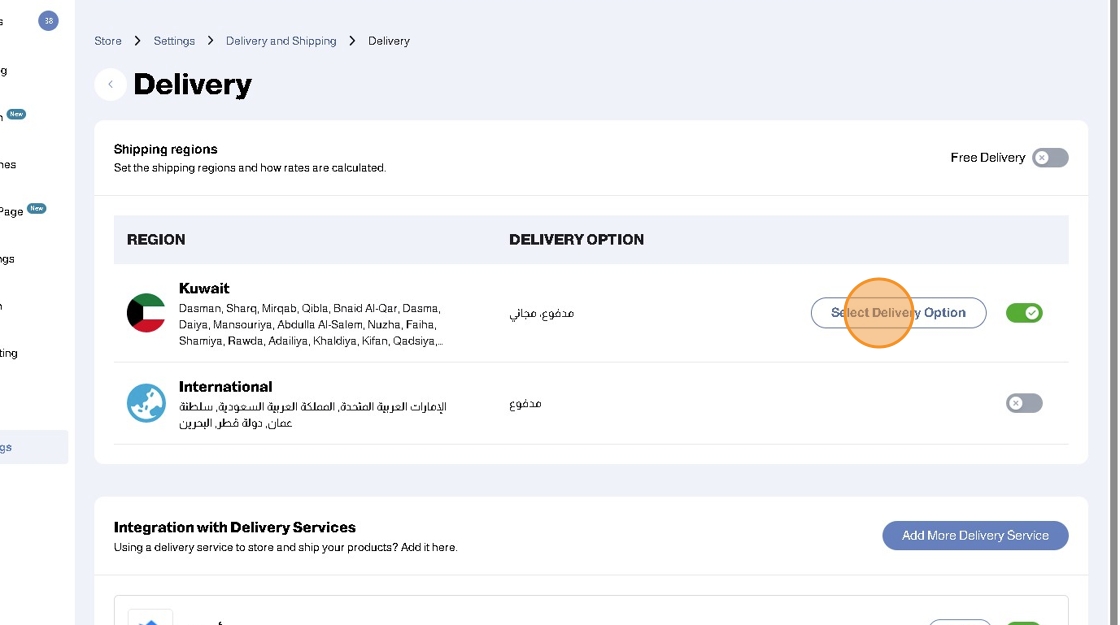Click the REGION column header
Viewport: 1120px width, 625px height.
[x=156, y=240]
